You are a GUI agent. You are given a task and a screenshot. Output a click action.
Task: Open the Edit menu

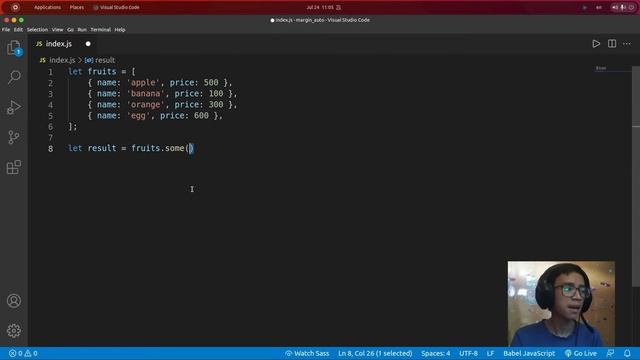click(x=18, y=30)
